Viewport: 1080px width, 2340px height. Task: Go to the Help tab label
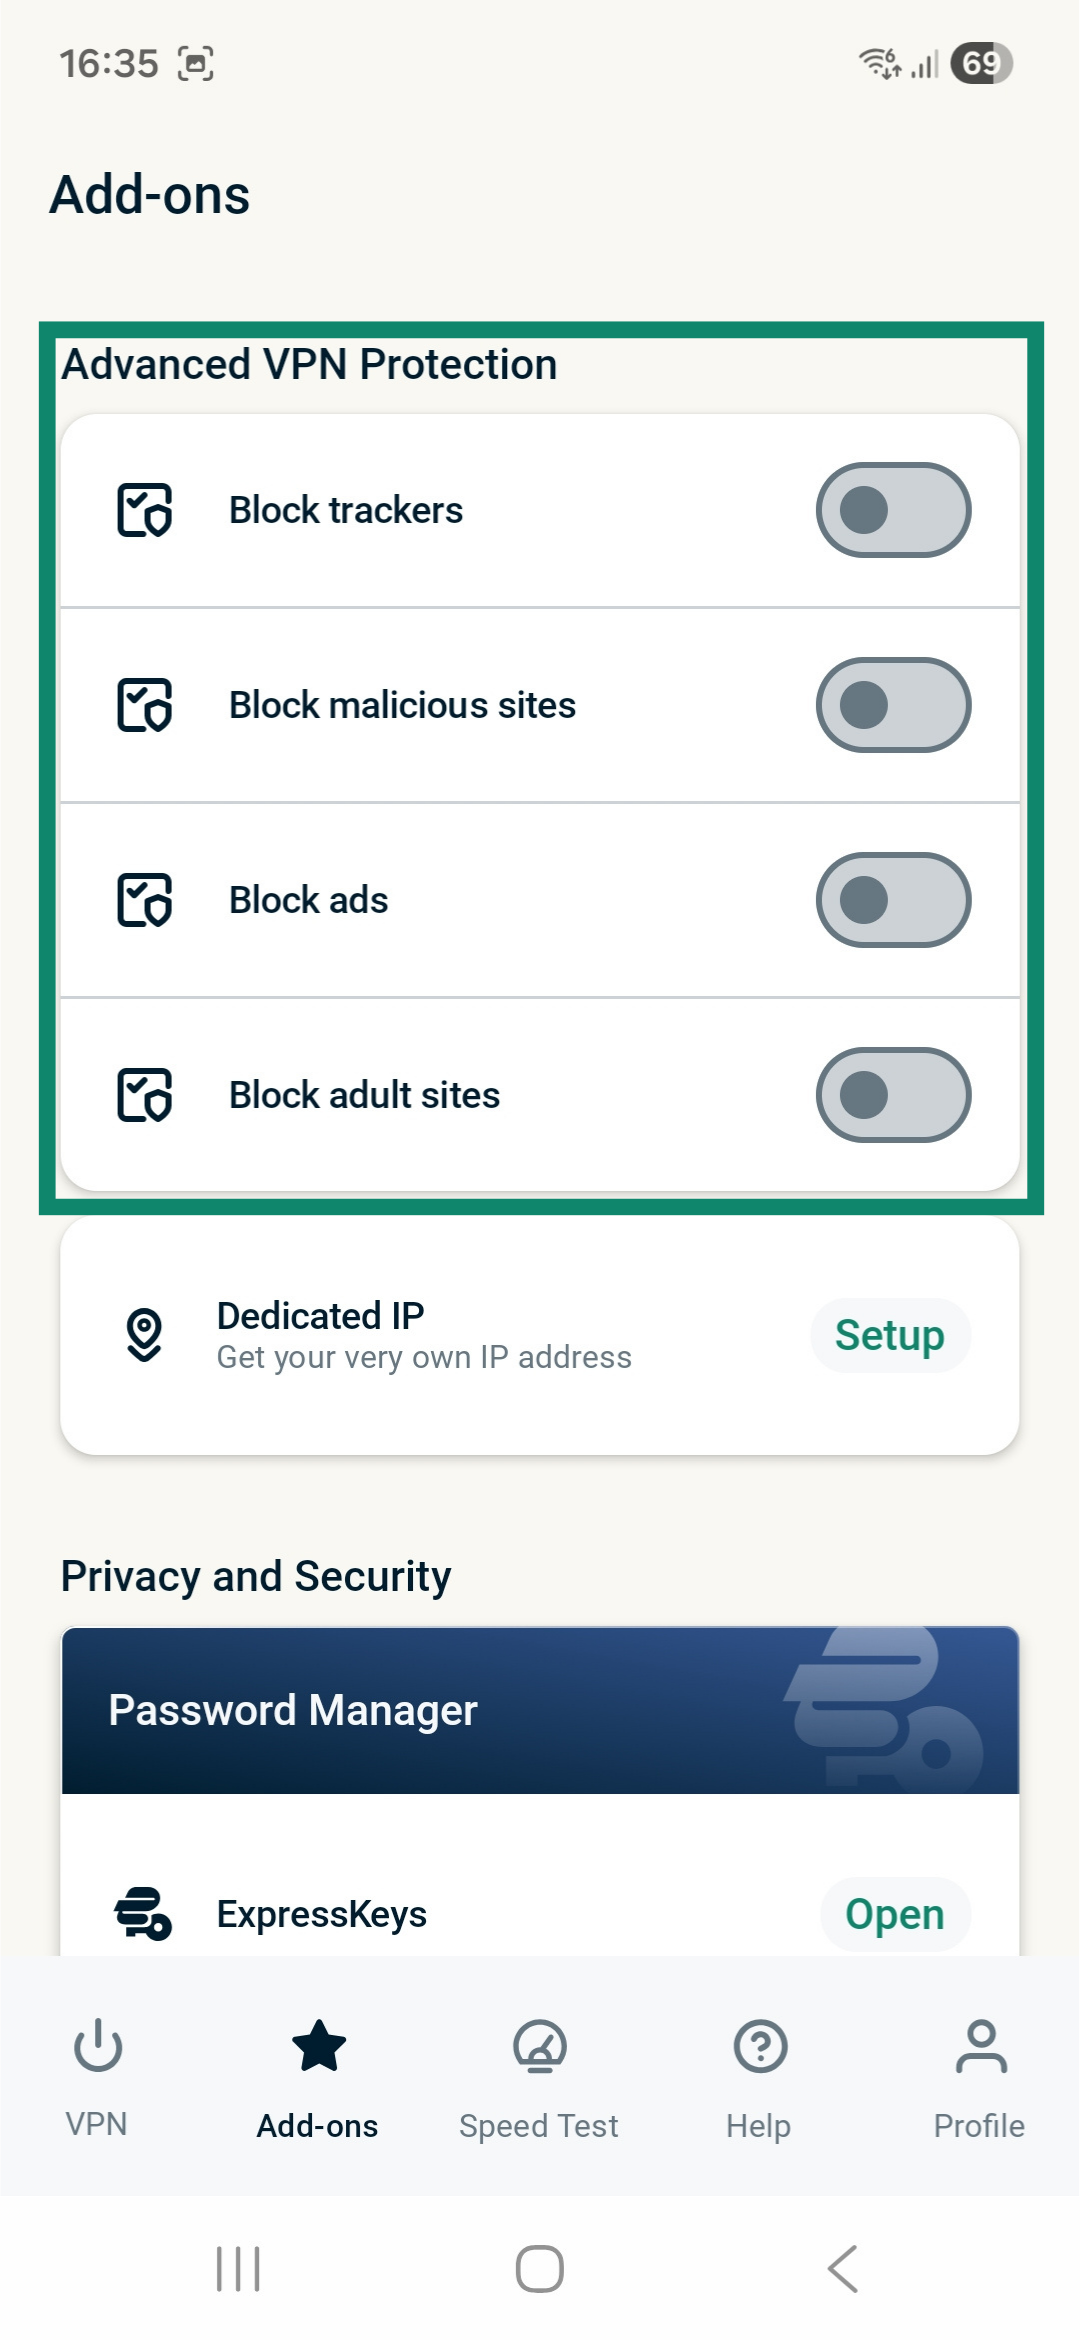point(758,2125)
